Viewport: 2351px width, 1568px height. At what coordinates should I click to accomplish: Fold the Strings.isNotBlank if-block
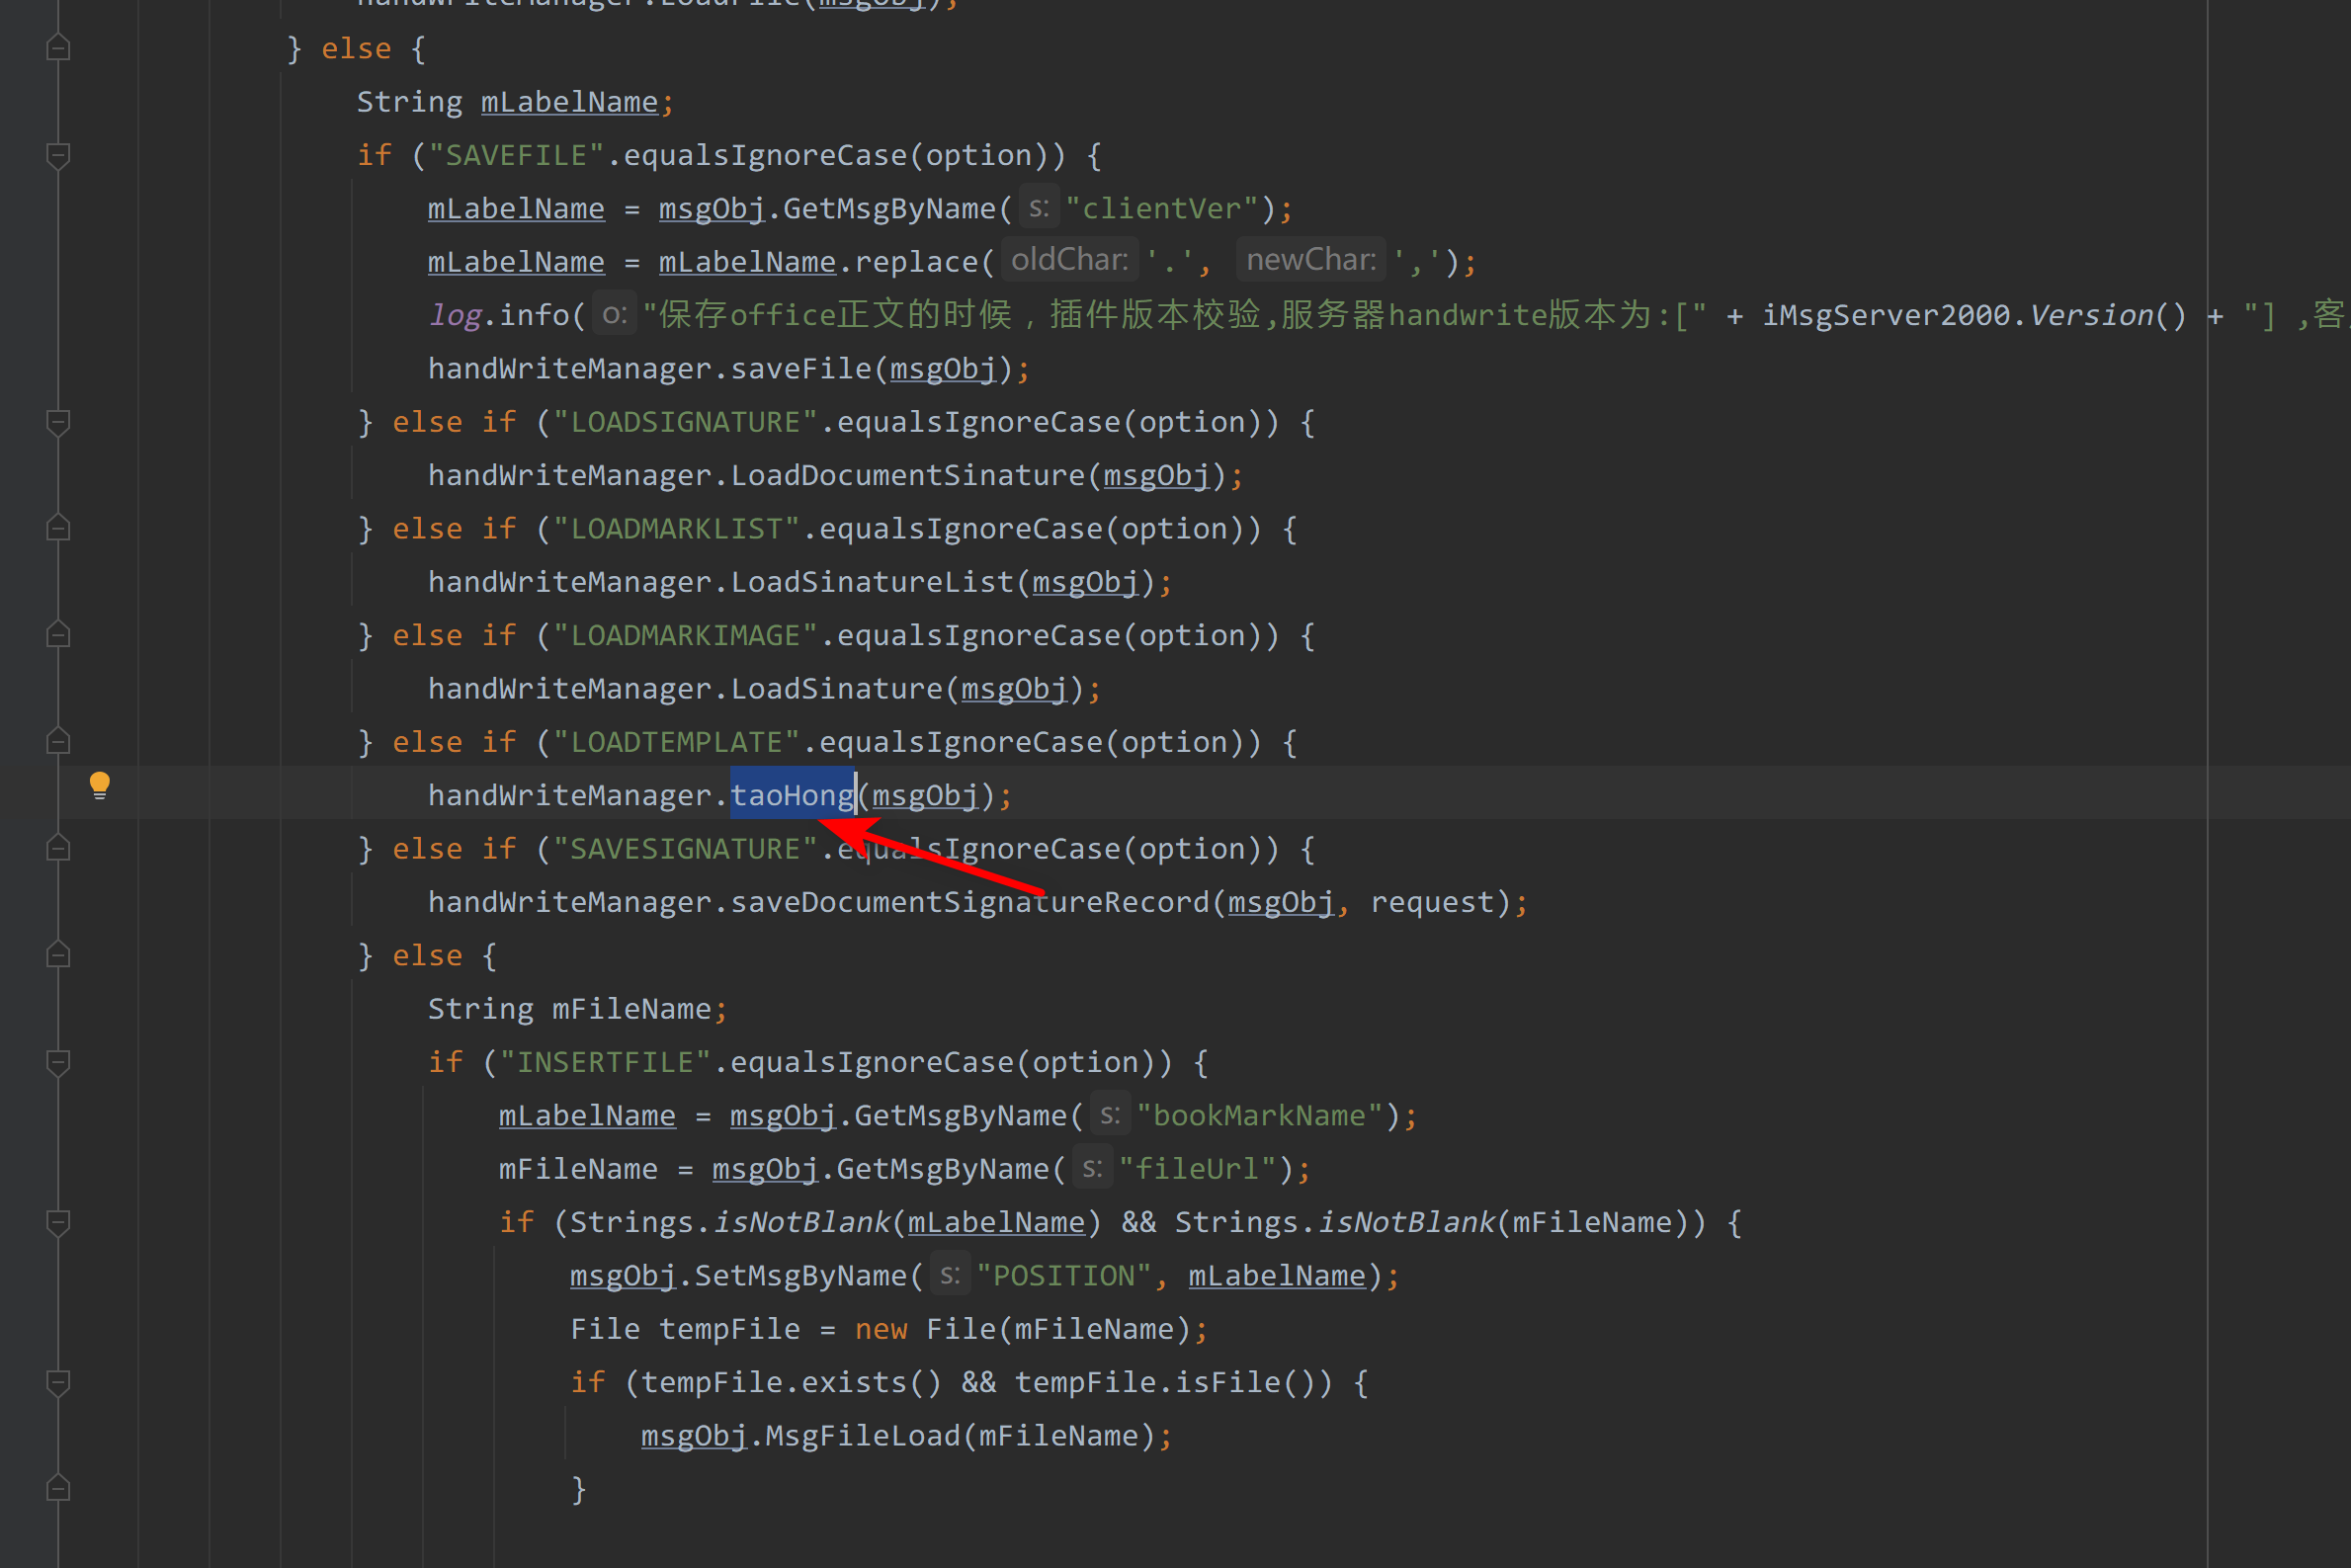pyautogui.click(x=58, y=1222)
